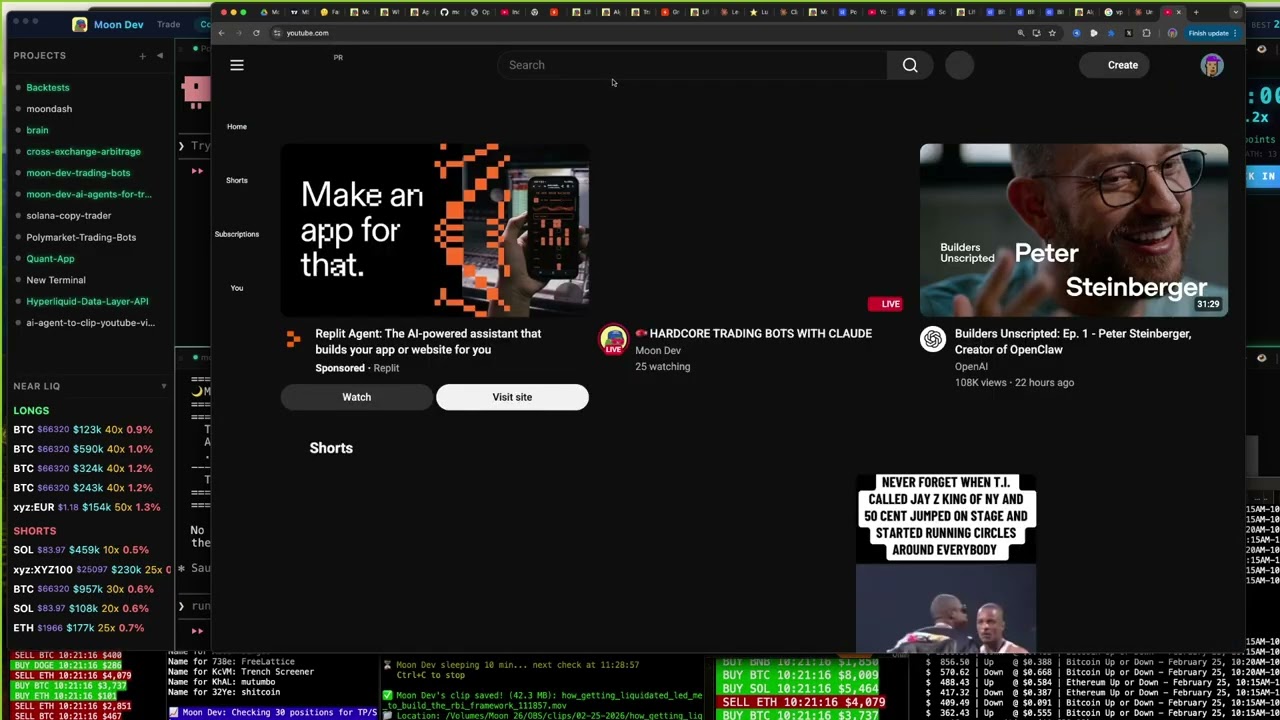Image resolution: width=1280 pixels, height=720 pixels.
Task: Open the T.I. Jay Z Shorts thumbnail
Action: coord(946,563)
